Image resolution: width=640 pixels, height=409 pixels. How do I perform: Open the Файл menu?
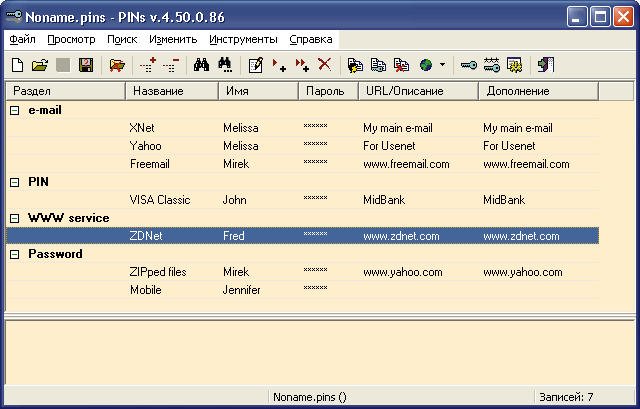tap(22, 40)
